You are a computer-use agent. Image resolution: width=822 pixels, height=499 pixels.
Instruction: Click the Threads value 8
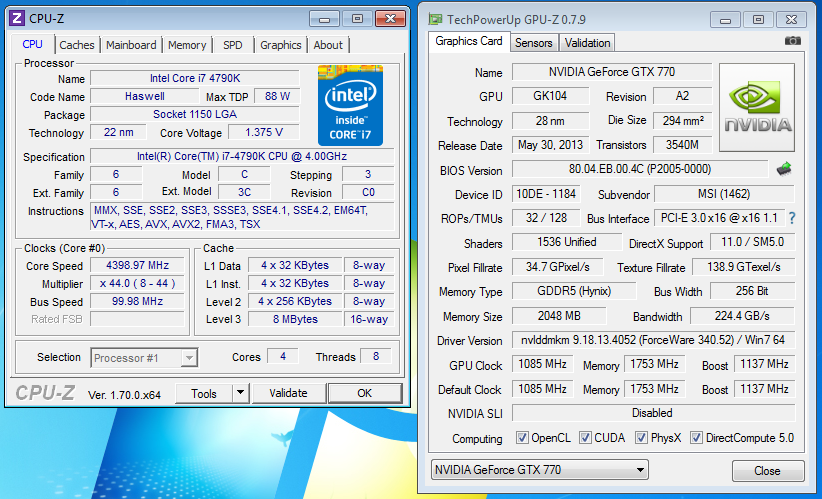point(376,357)
